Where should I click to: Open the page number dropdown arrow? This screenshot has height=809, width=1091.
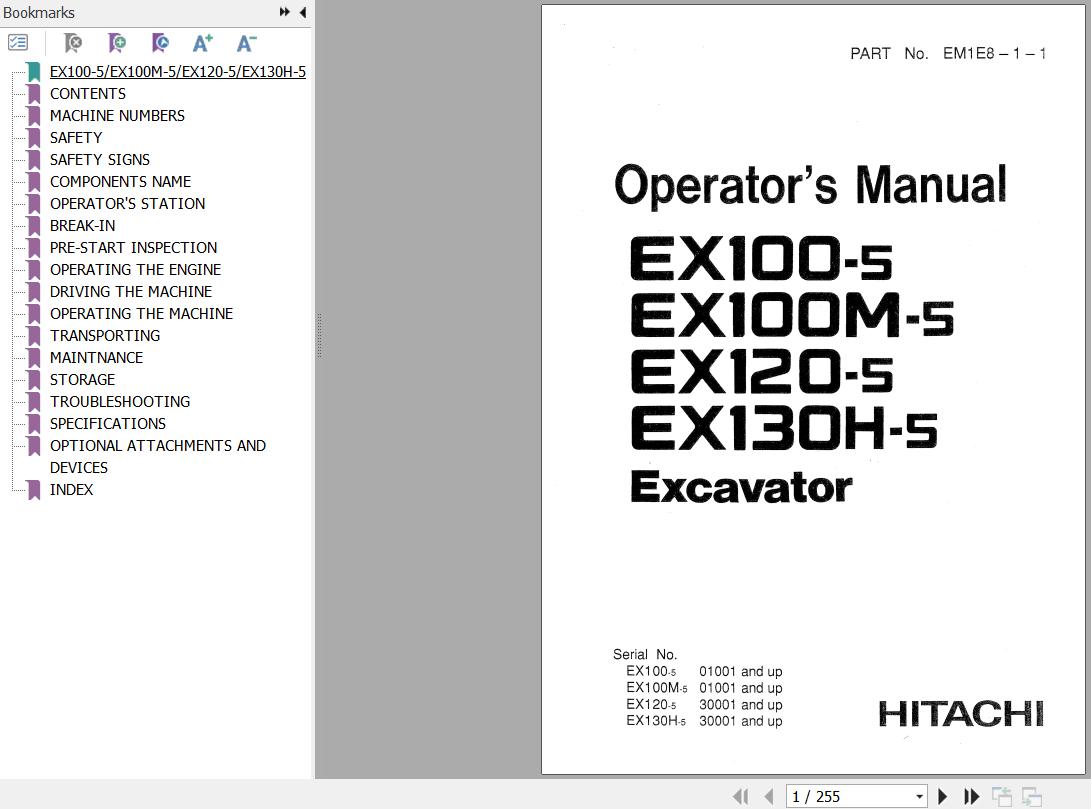(919, 796)
